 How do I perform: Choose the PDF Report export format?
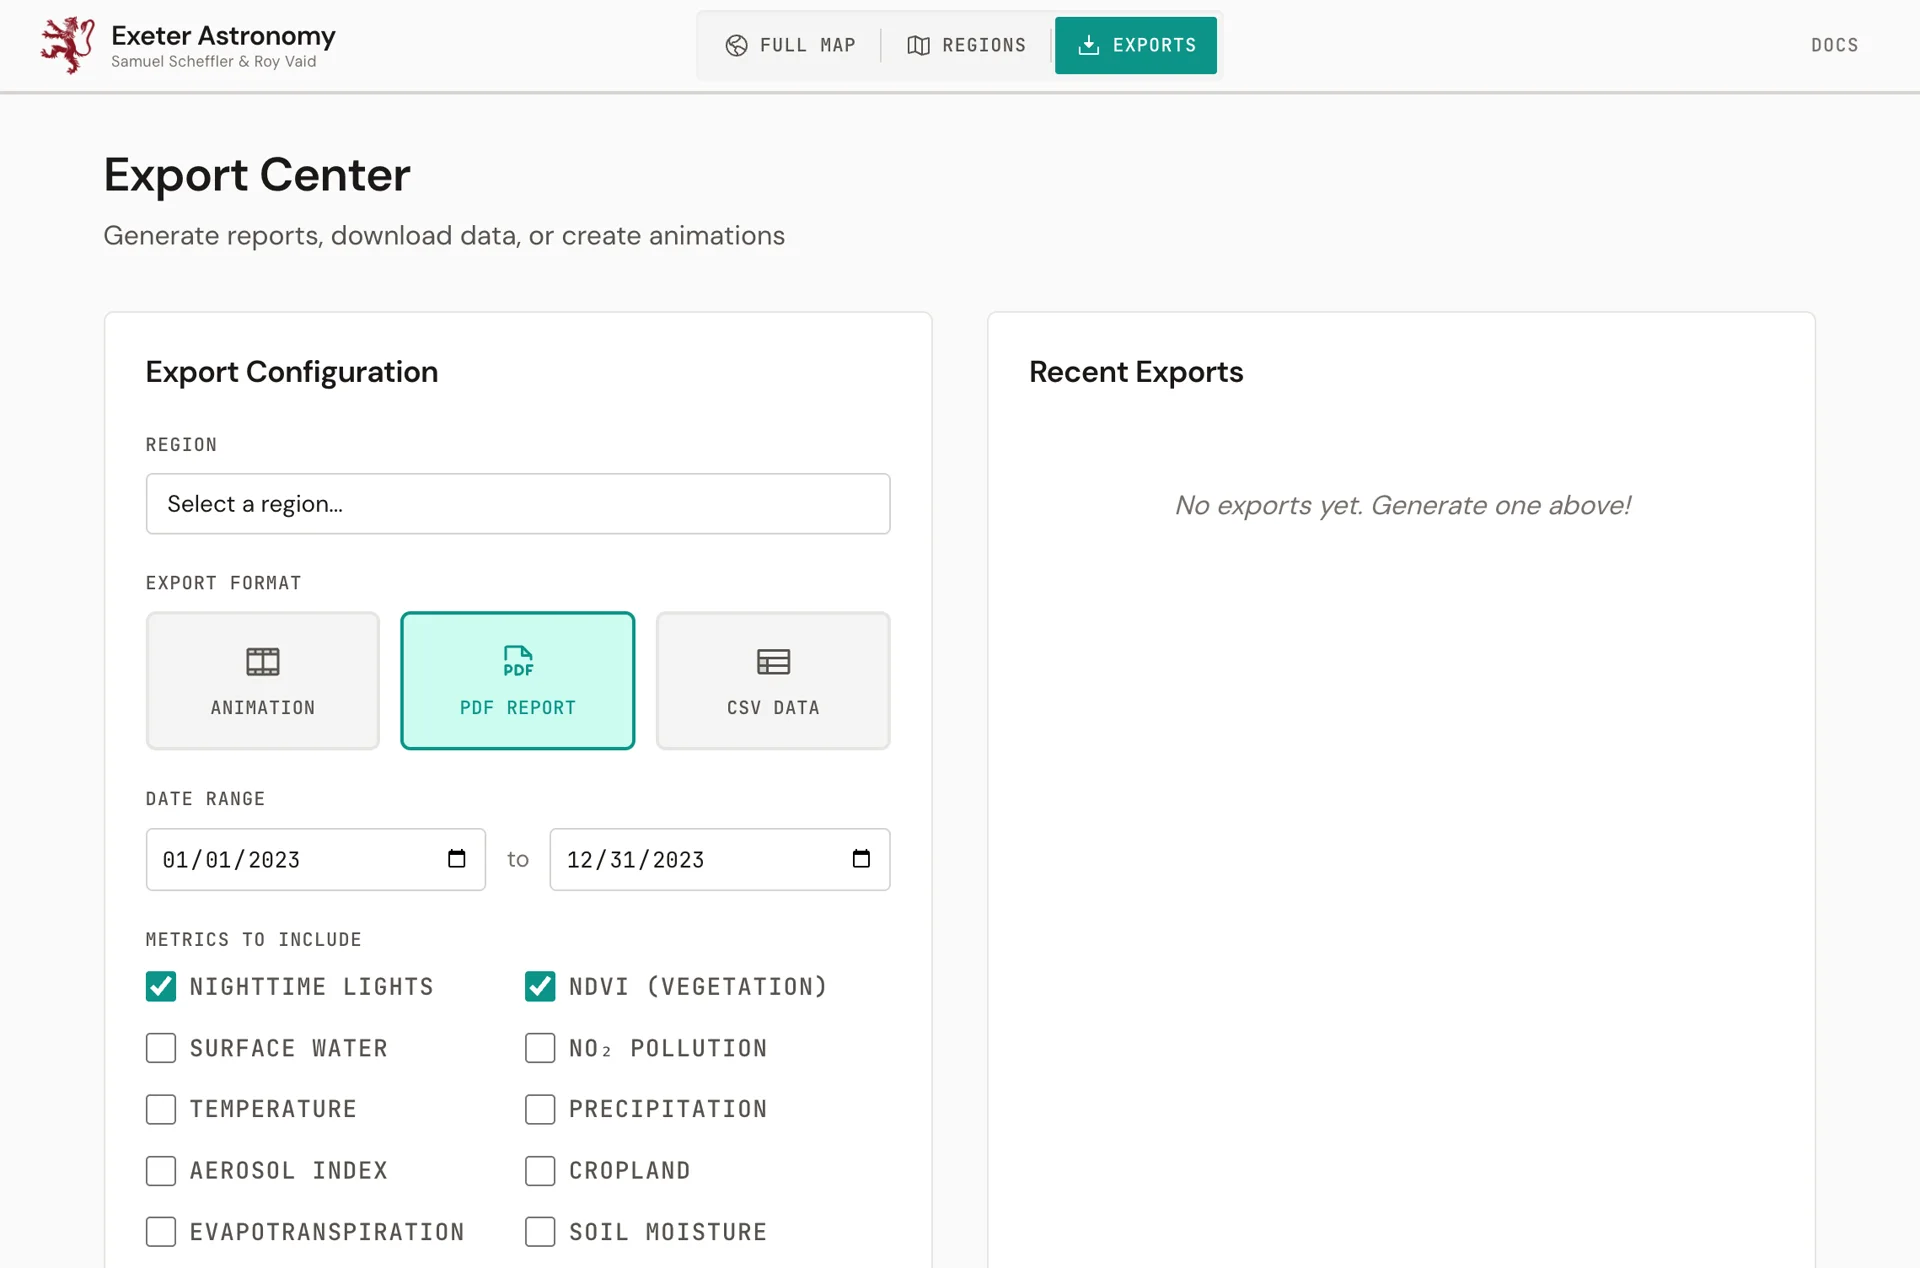(x=518, y=681)
